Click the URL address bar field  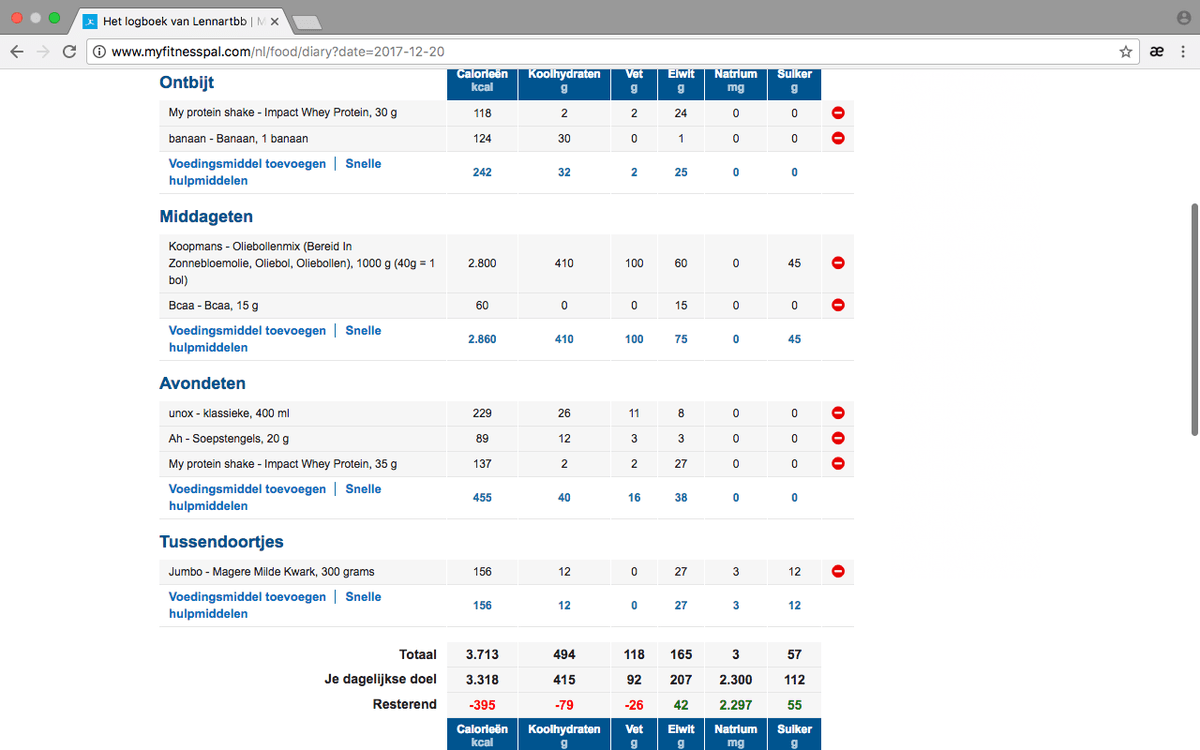click(x=600, y=52)
